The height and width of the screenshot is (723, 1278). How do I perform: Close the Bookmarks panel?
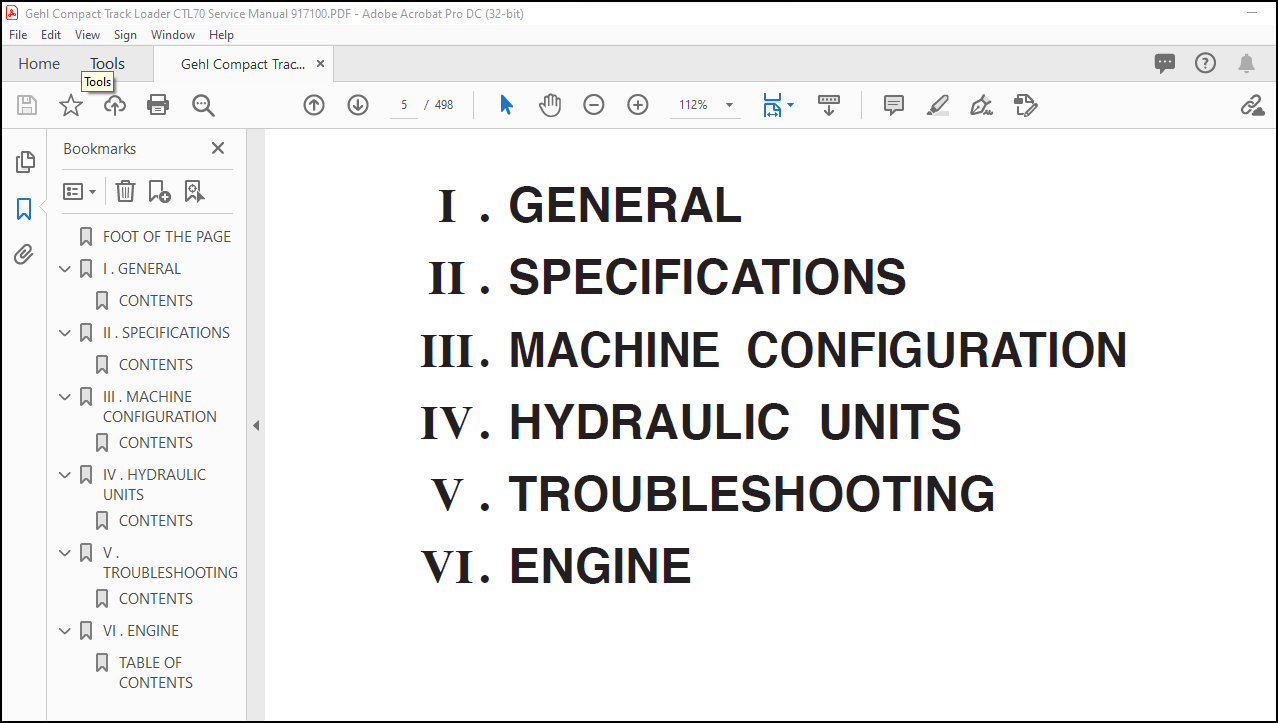[218, 148]
